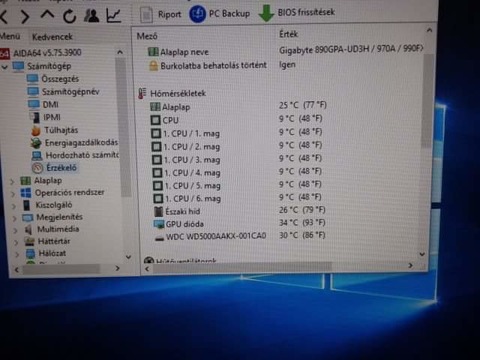
Task: Select the Számítógép tree item
Action: (x=49, y=66)
